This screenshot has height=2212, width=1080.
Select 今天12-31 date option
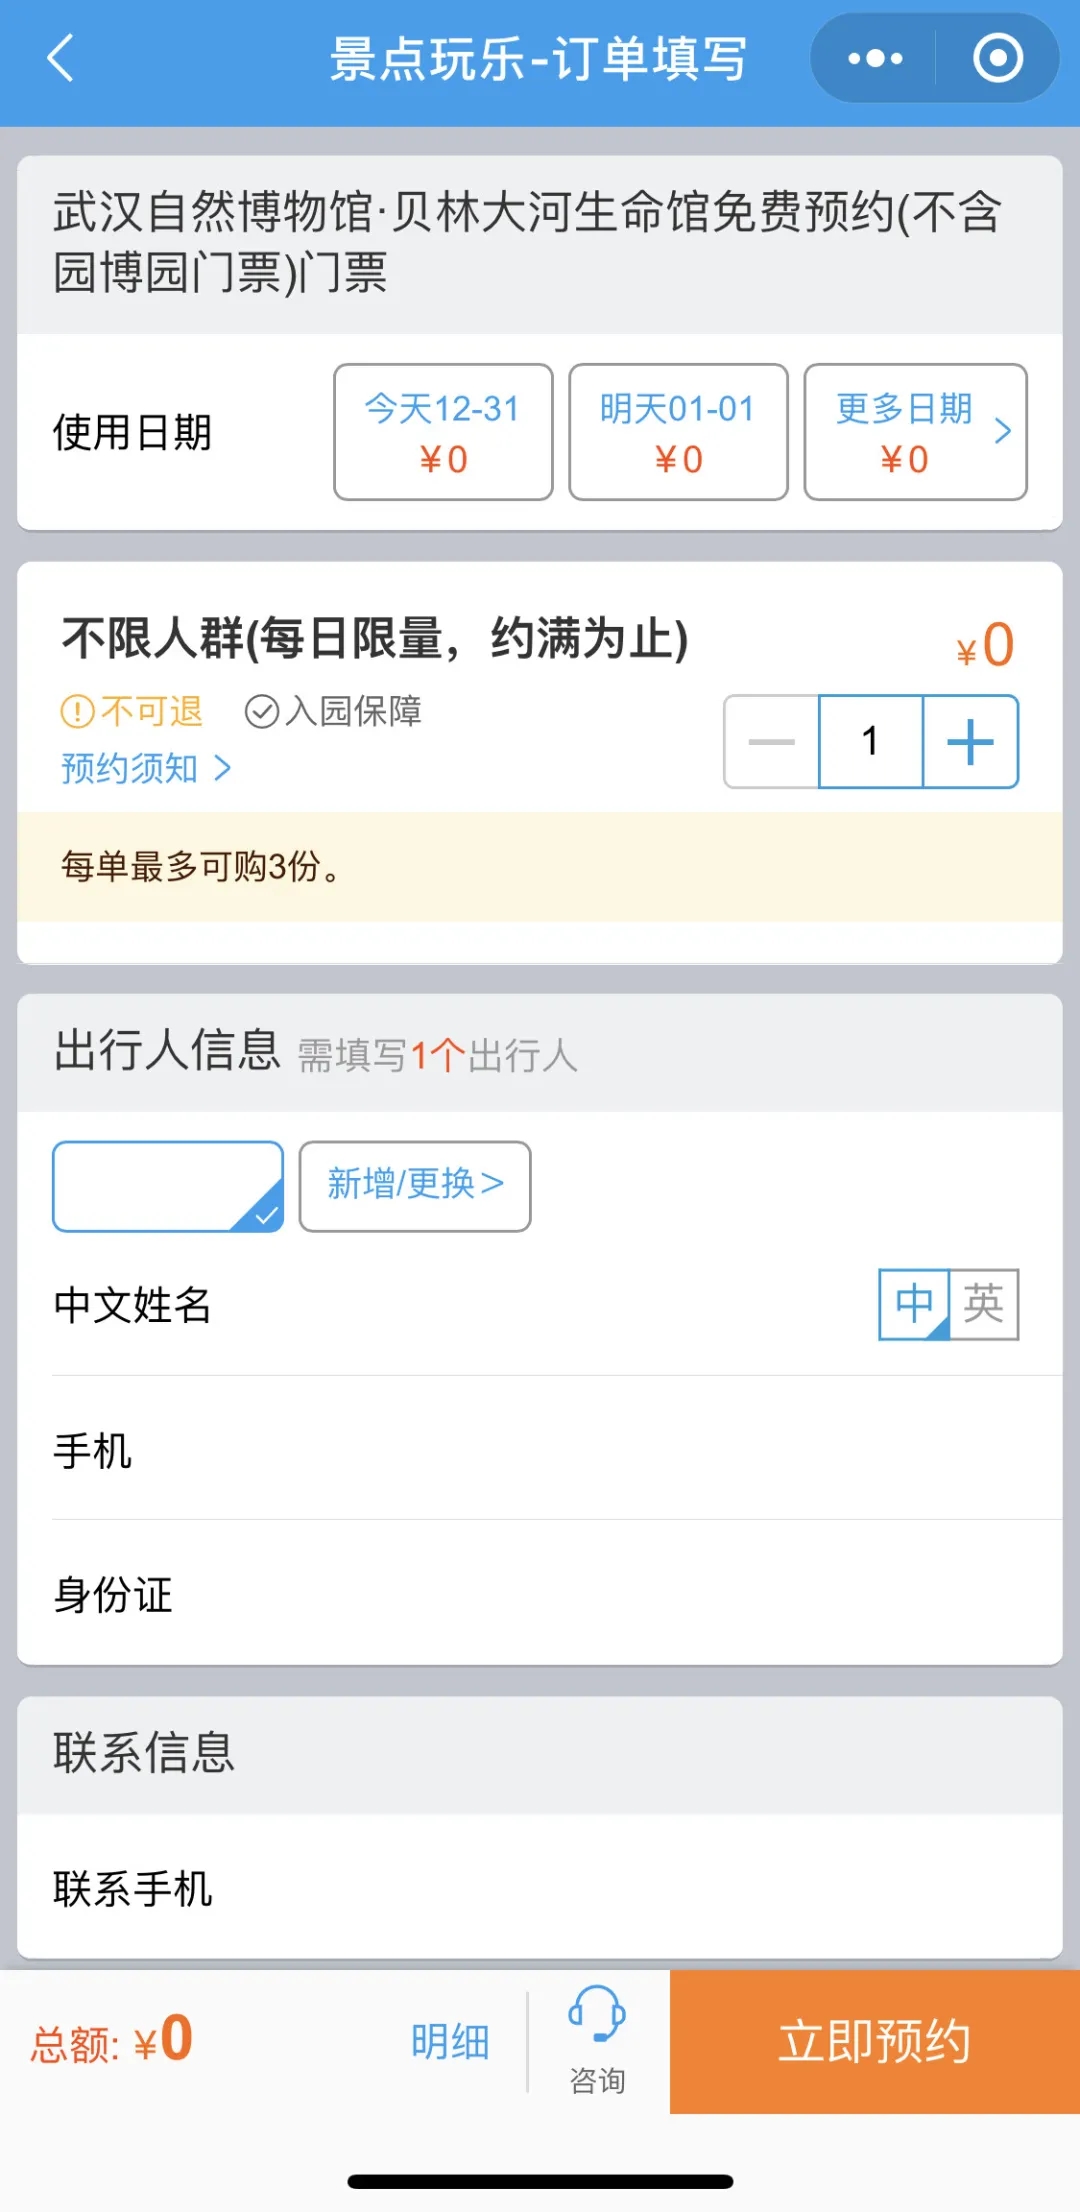coord(443,432)
